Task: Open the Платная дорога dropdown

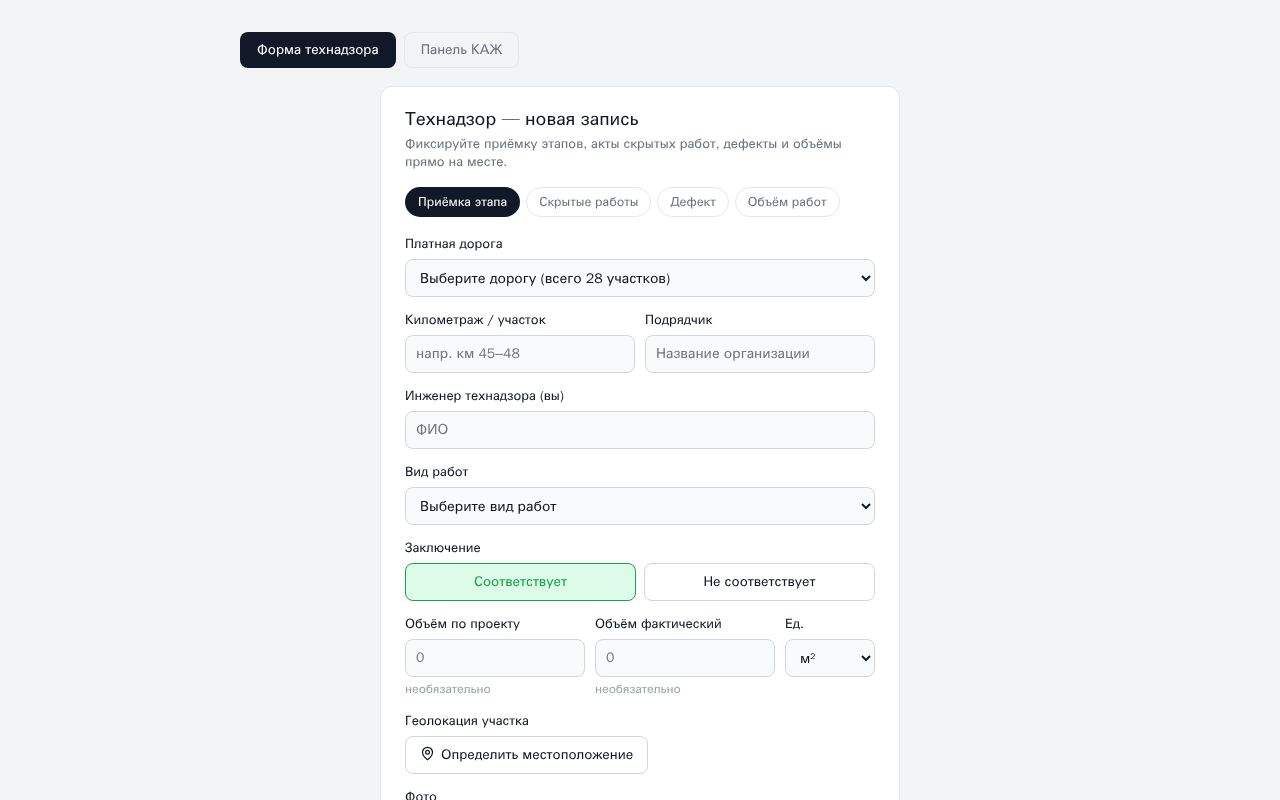Action: [x=640, y=278]
